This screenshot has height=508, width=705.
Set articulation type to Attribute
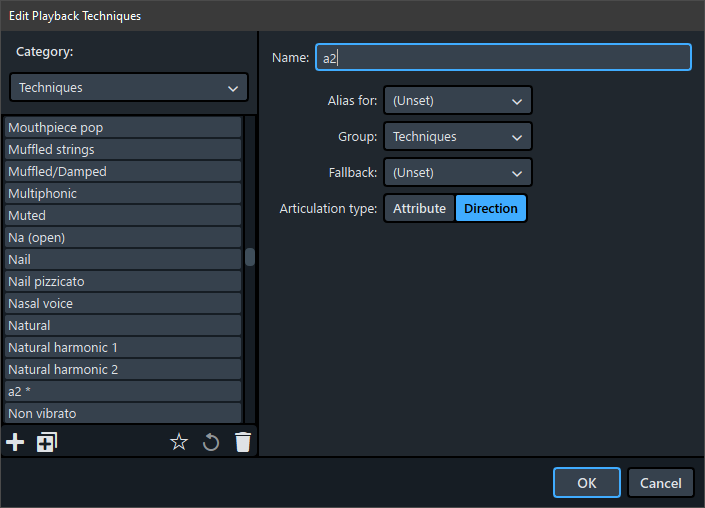tap(419, 209)
